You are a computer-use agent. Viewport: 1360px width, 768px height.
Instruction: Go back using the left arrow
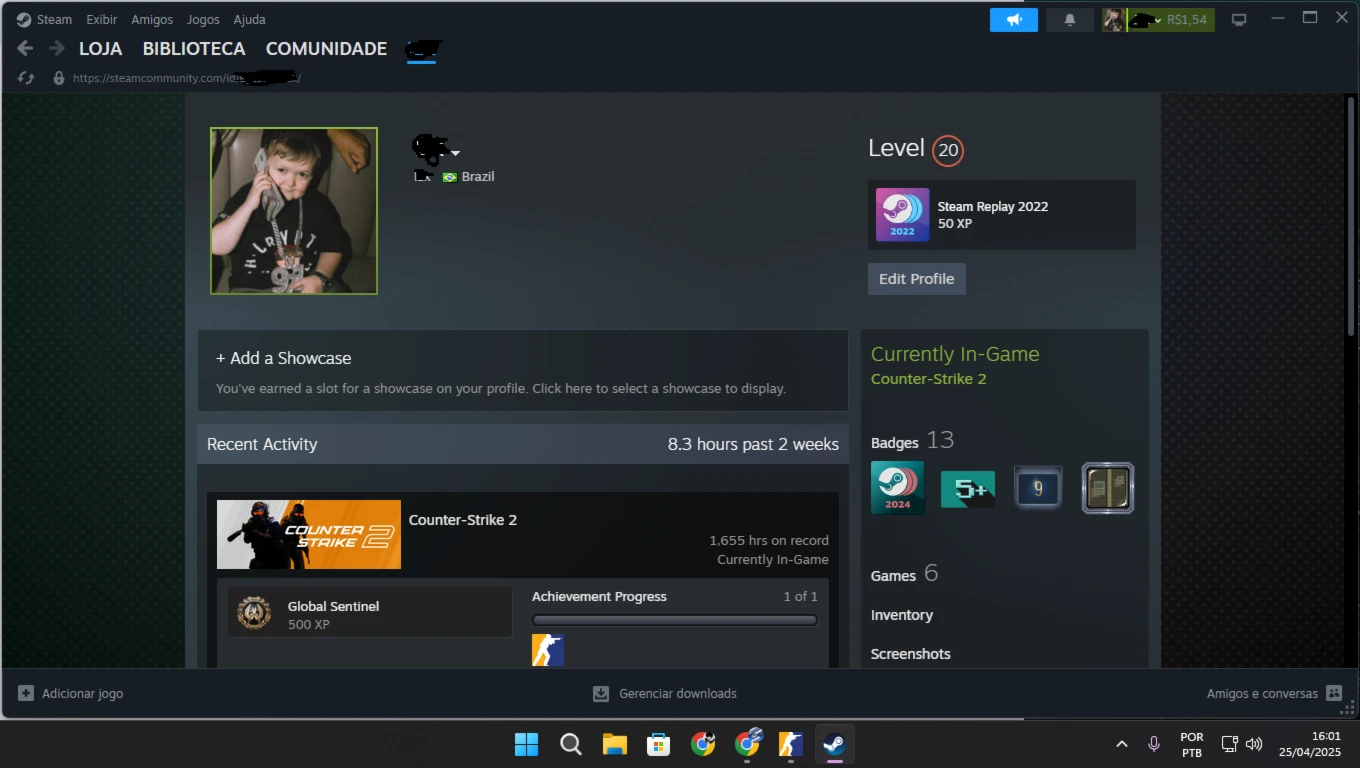(26, 48)
